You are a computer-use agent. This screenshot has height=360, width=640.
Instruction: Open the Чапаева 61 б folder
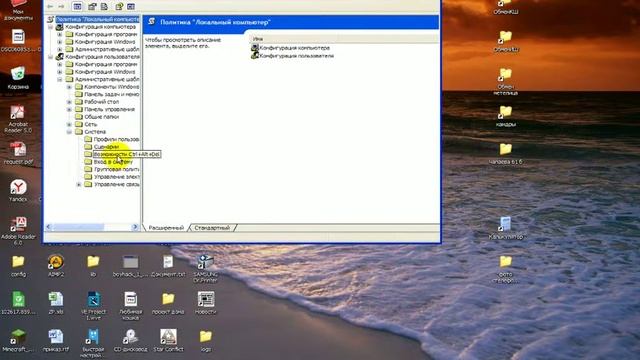[x=505, y=153]
